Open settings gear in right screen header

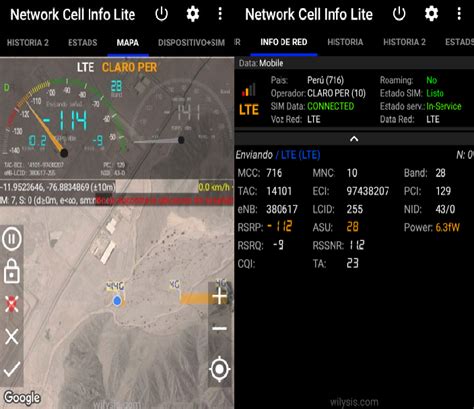[431, 14]
